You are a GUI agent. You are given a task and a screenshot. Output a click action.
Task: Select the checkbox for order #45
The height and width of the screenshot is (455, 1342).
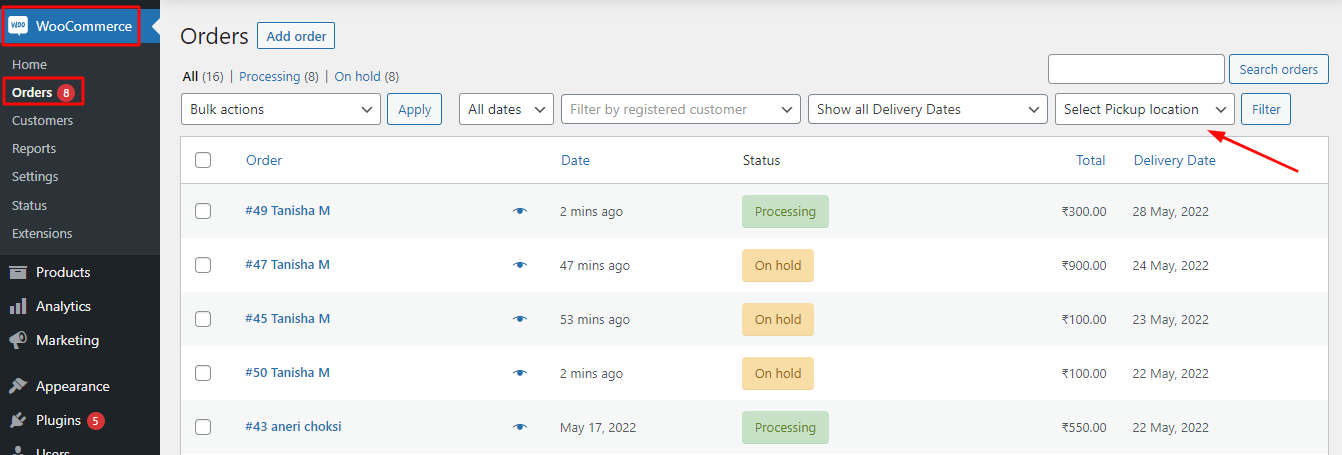point(203,319)
